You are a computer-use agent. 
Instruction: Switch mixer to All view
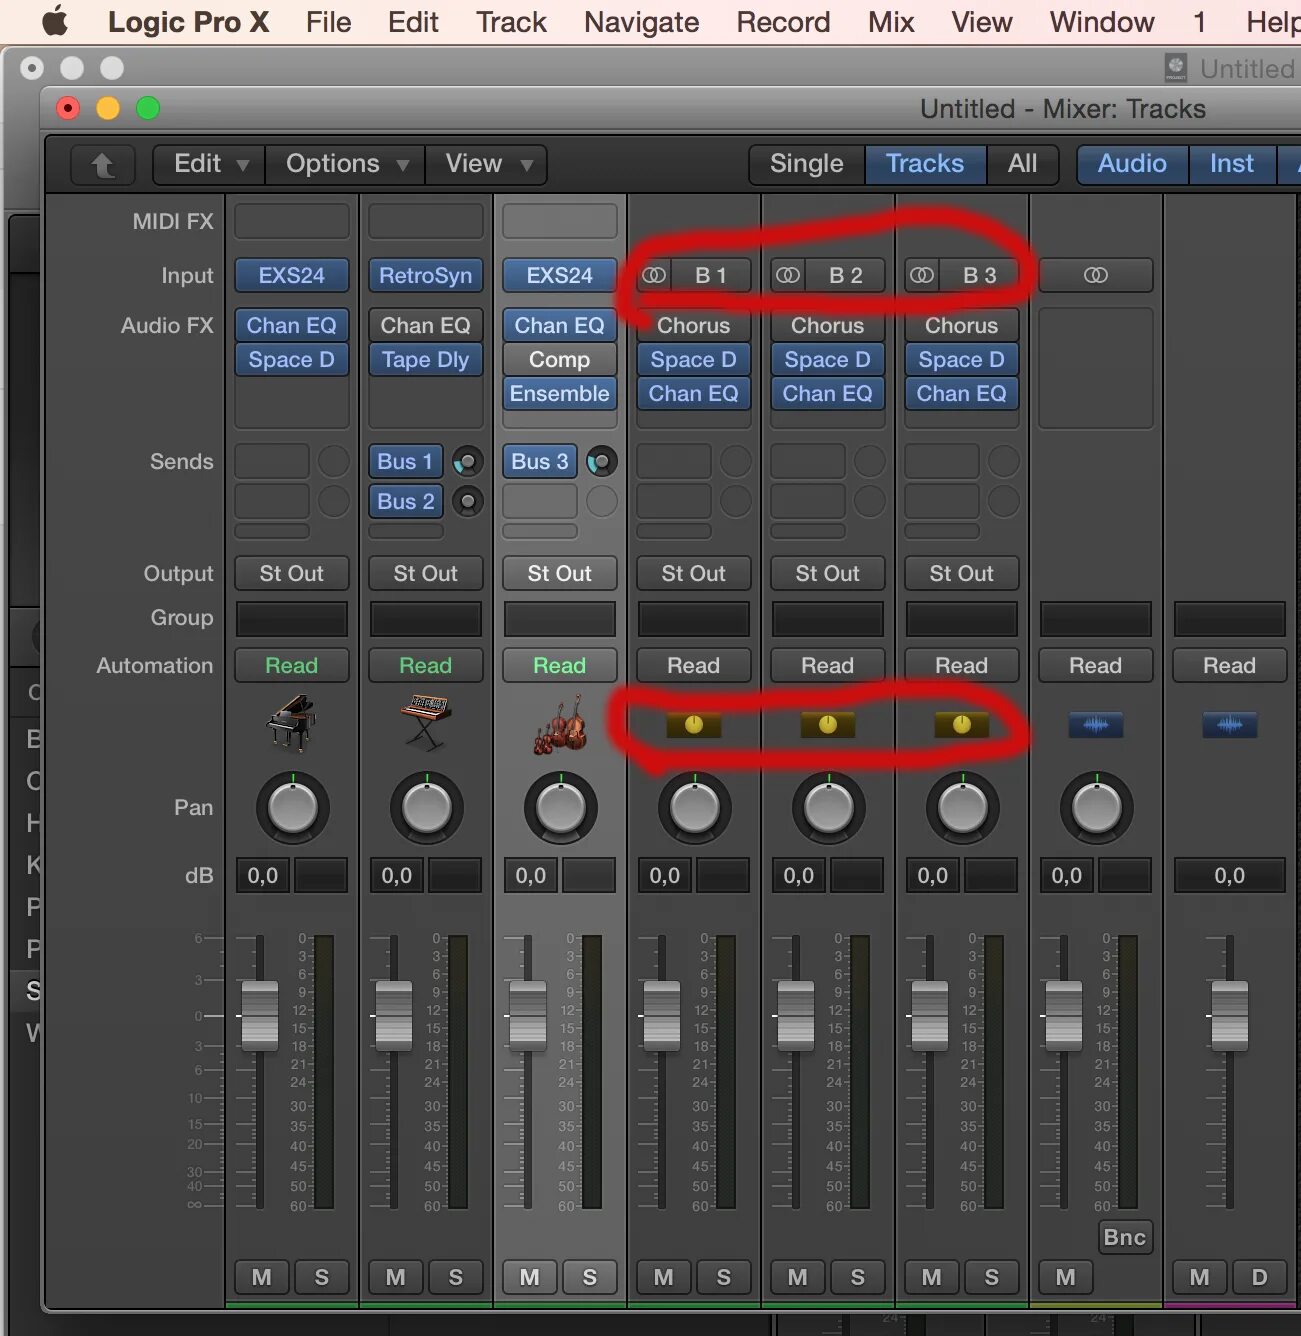pyautogui.click(x=1022, y=165)
